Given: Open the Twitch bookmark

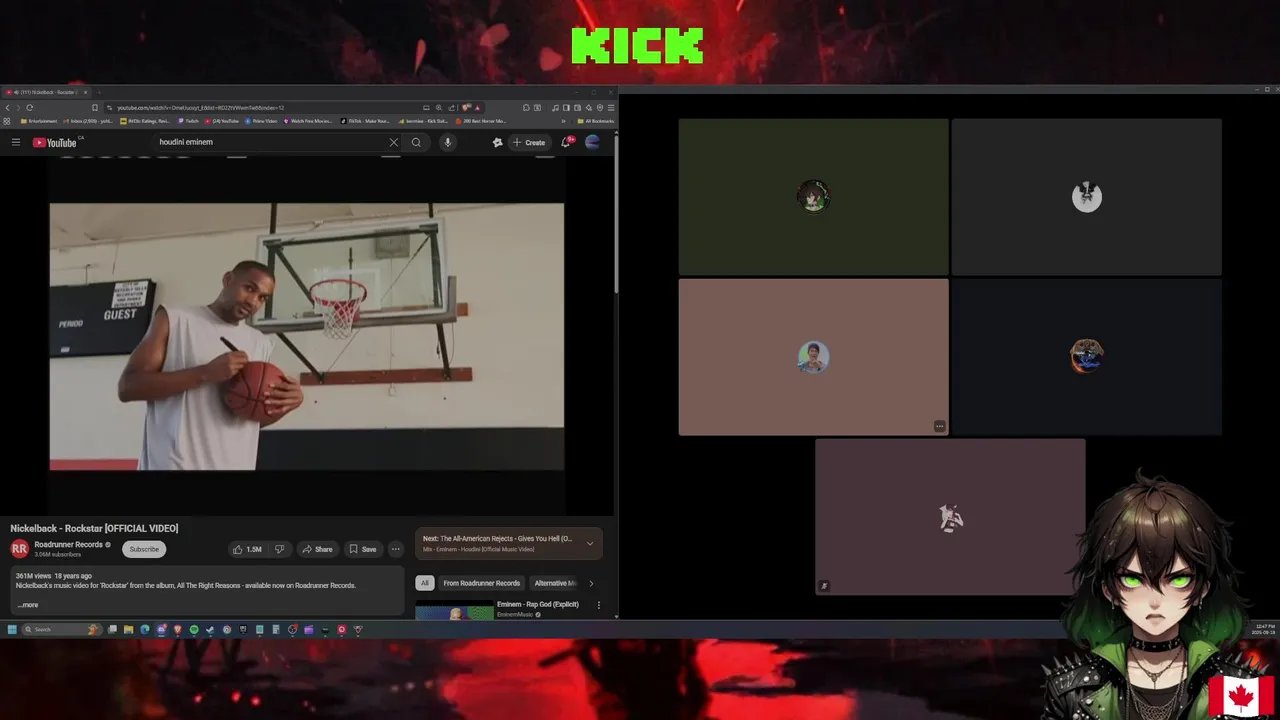Looking at the screenshot, I should point(188,121).
